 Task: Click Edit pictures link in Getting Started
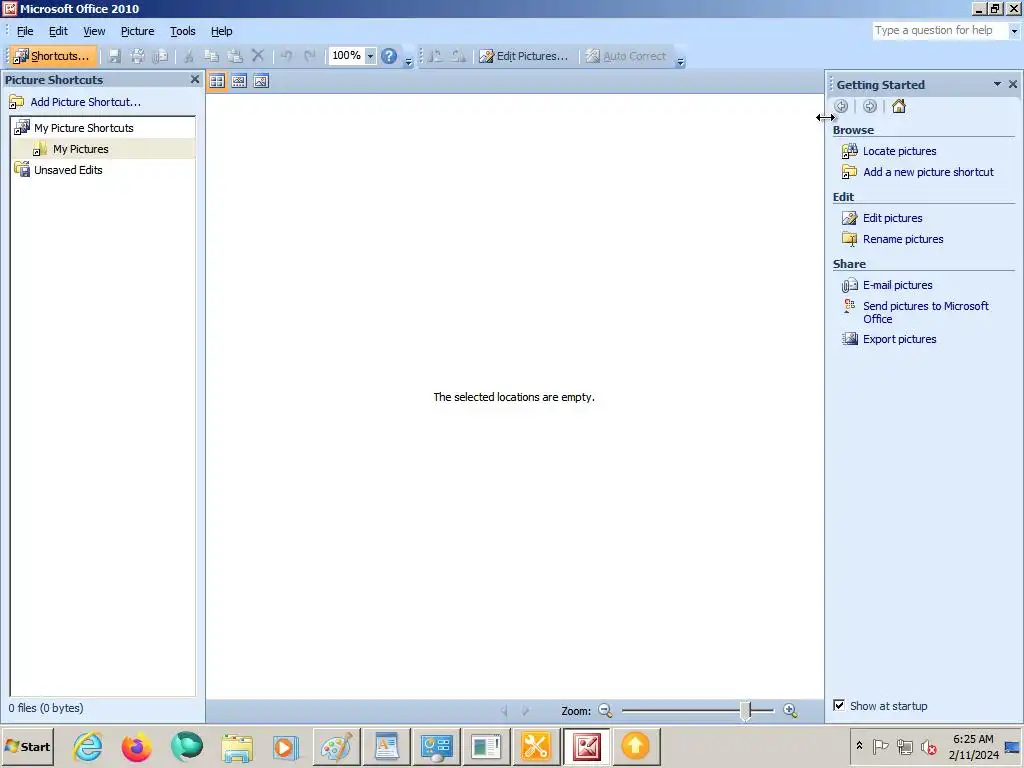pyautogui.click(x=893, y=218)
